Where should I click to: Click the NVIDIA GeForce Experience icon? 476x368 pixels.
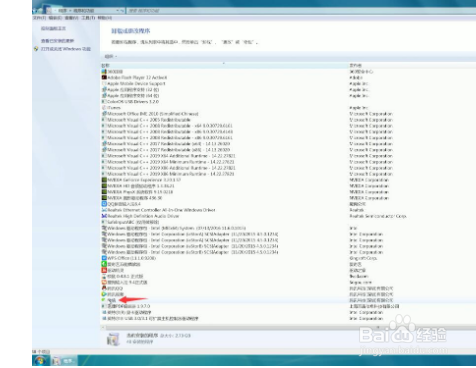click(x=104, y=180)
